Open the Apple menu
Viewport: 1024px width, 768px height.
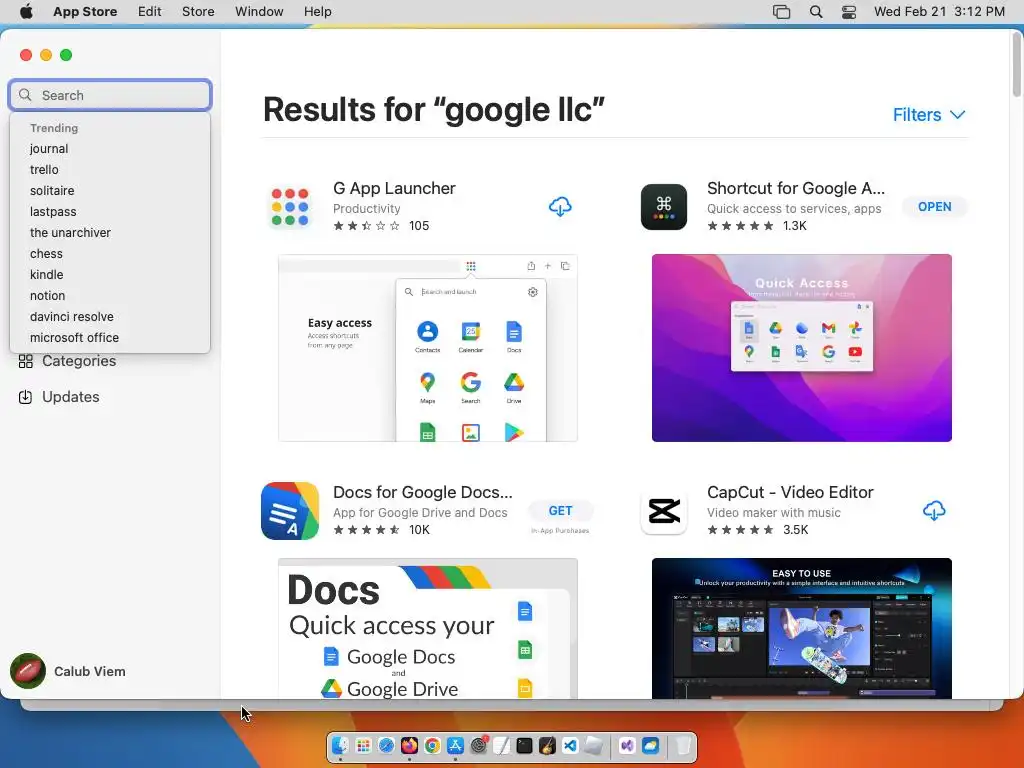tap(26, 11)
